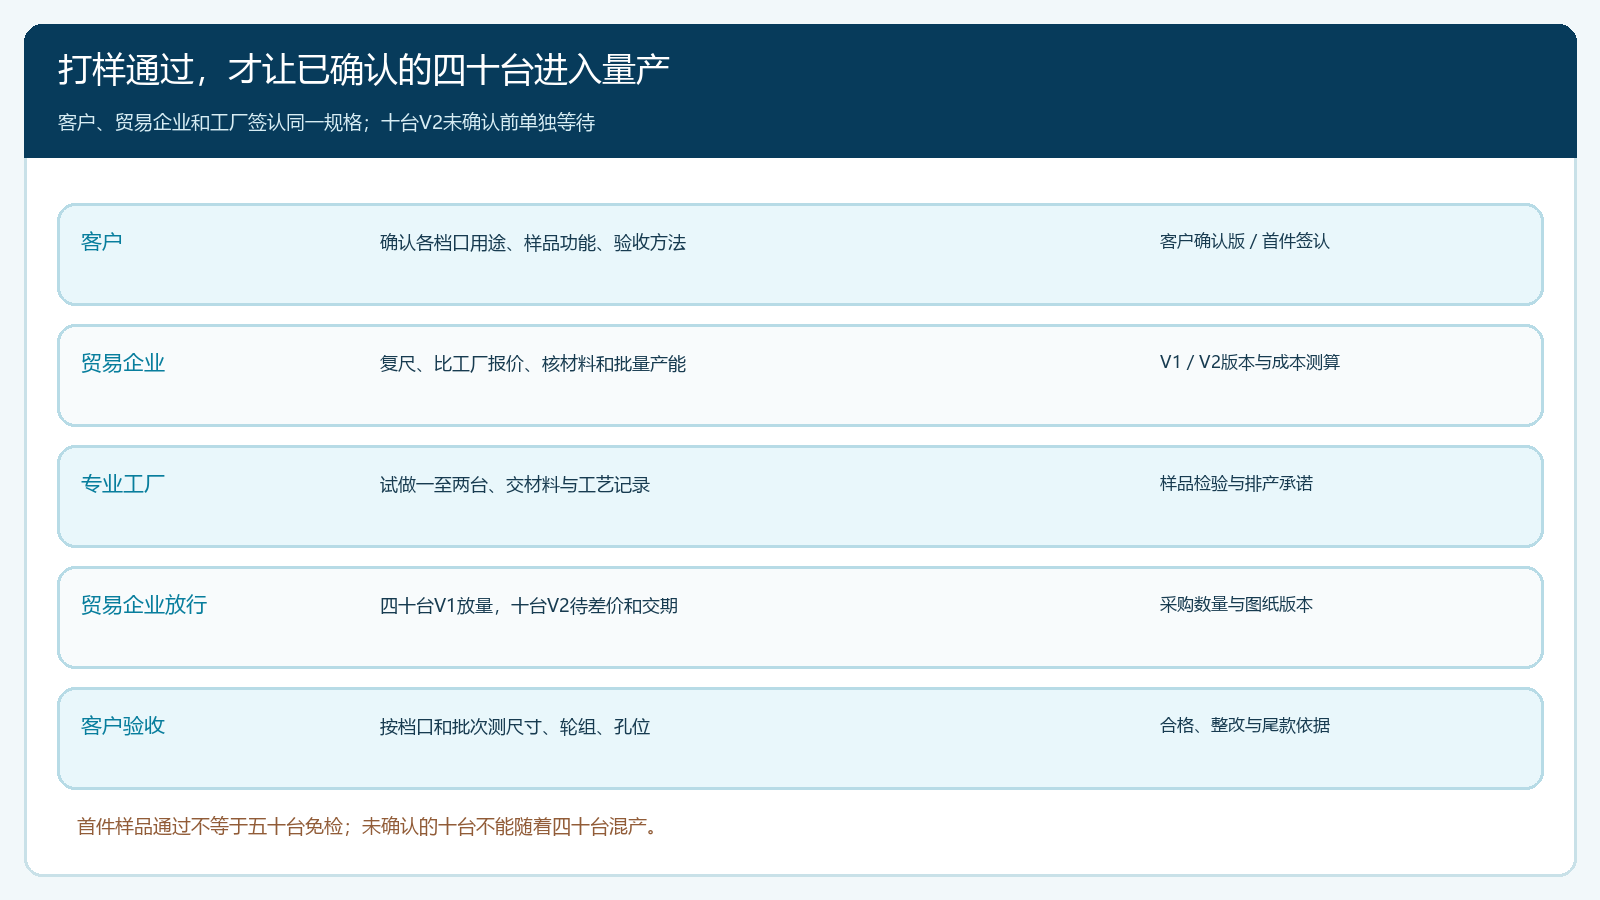
Task: Click the text 样品检验与排产承诺
Action: tap(1236, 483)
